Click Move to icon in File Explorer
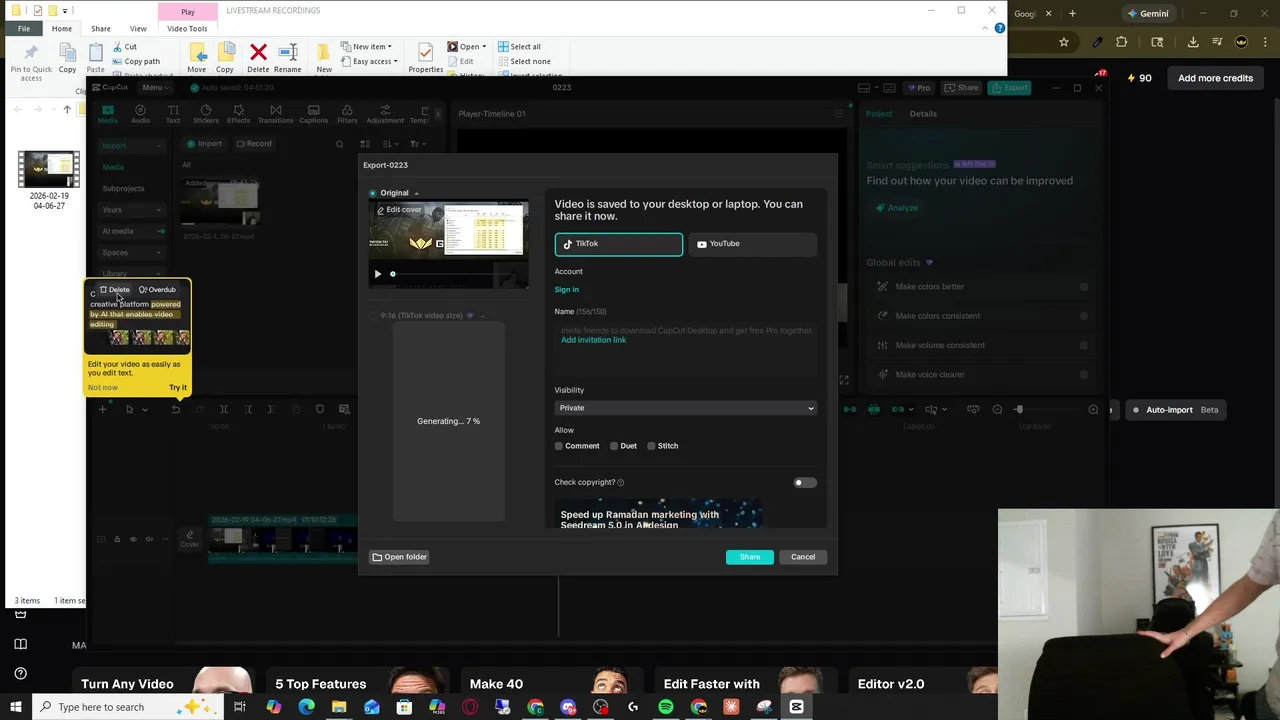 (197, 57)
